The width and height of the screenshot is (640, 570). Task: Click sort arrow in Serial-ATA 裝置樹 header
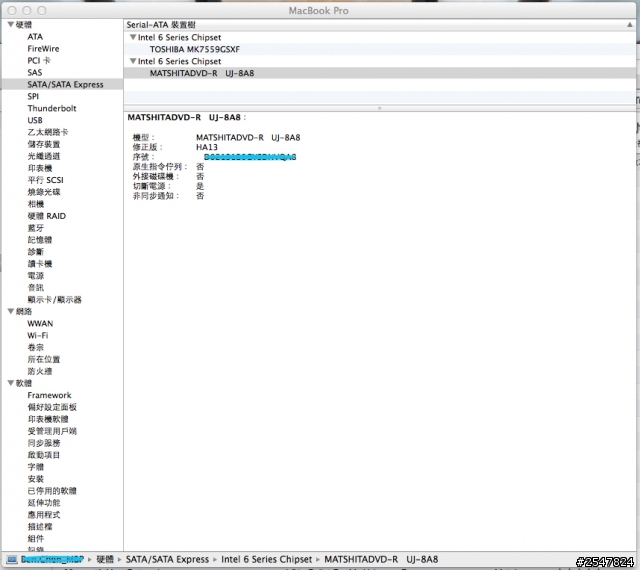point(630,25)
